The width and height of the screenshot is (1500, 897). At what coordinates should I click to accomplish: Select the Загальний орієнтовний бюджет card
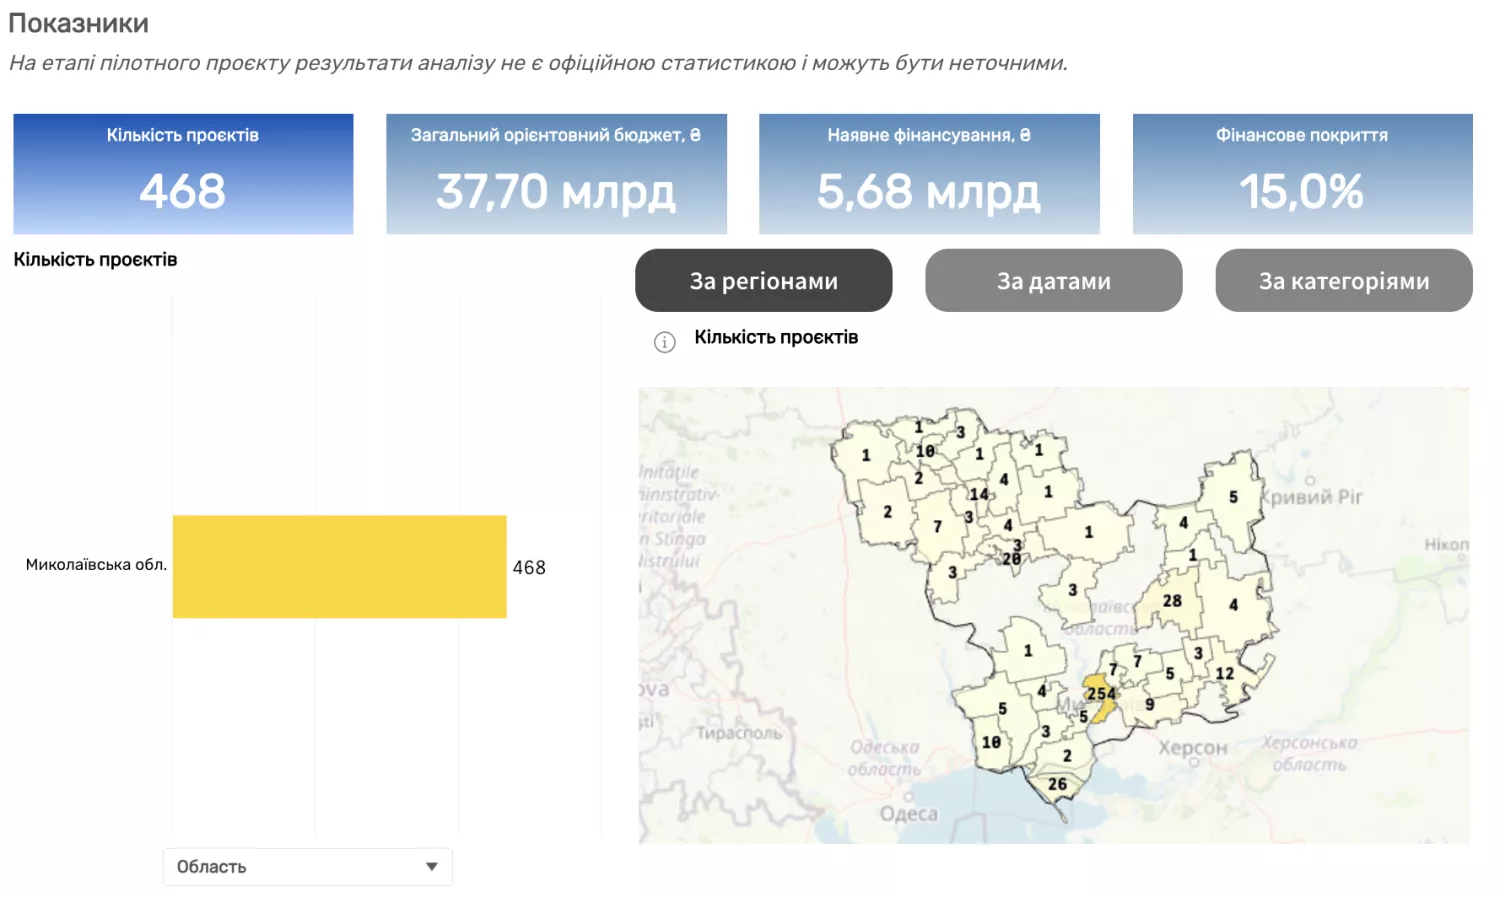coord(556,174)
